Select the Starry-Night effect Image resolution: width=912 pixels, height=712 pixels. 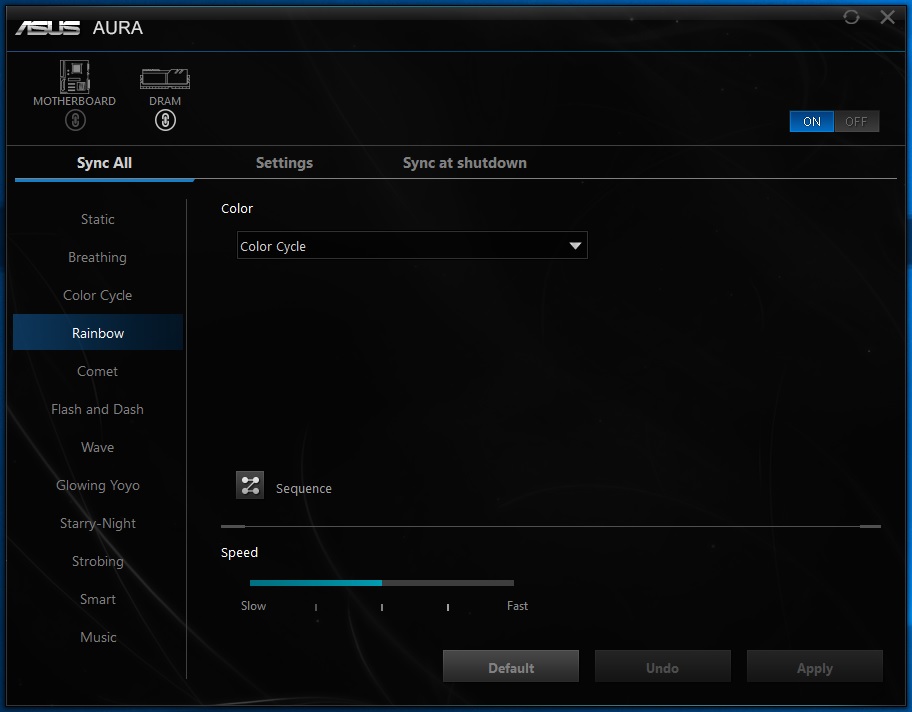(98, 523)
